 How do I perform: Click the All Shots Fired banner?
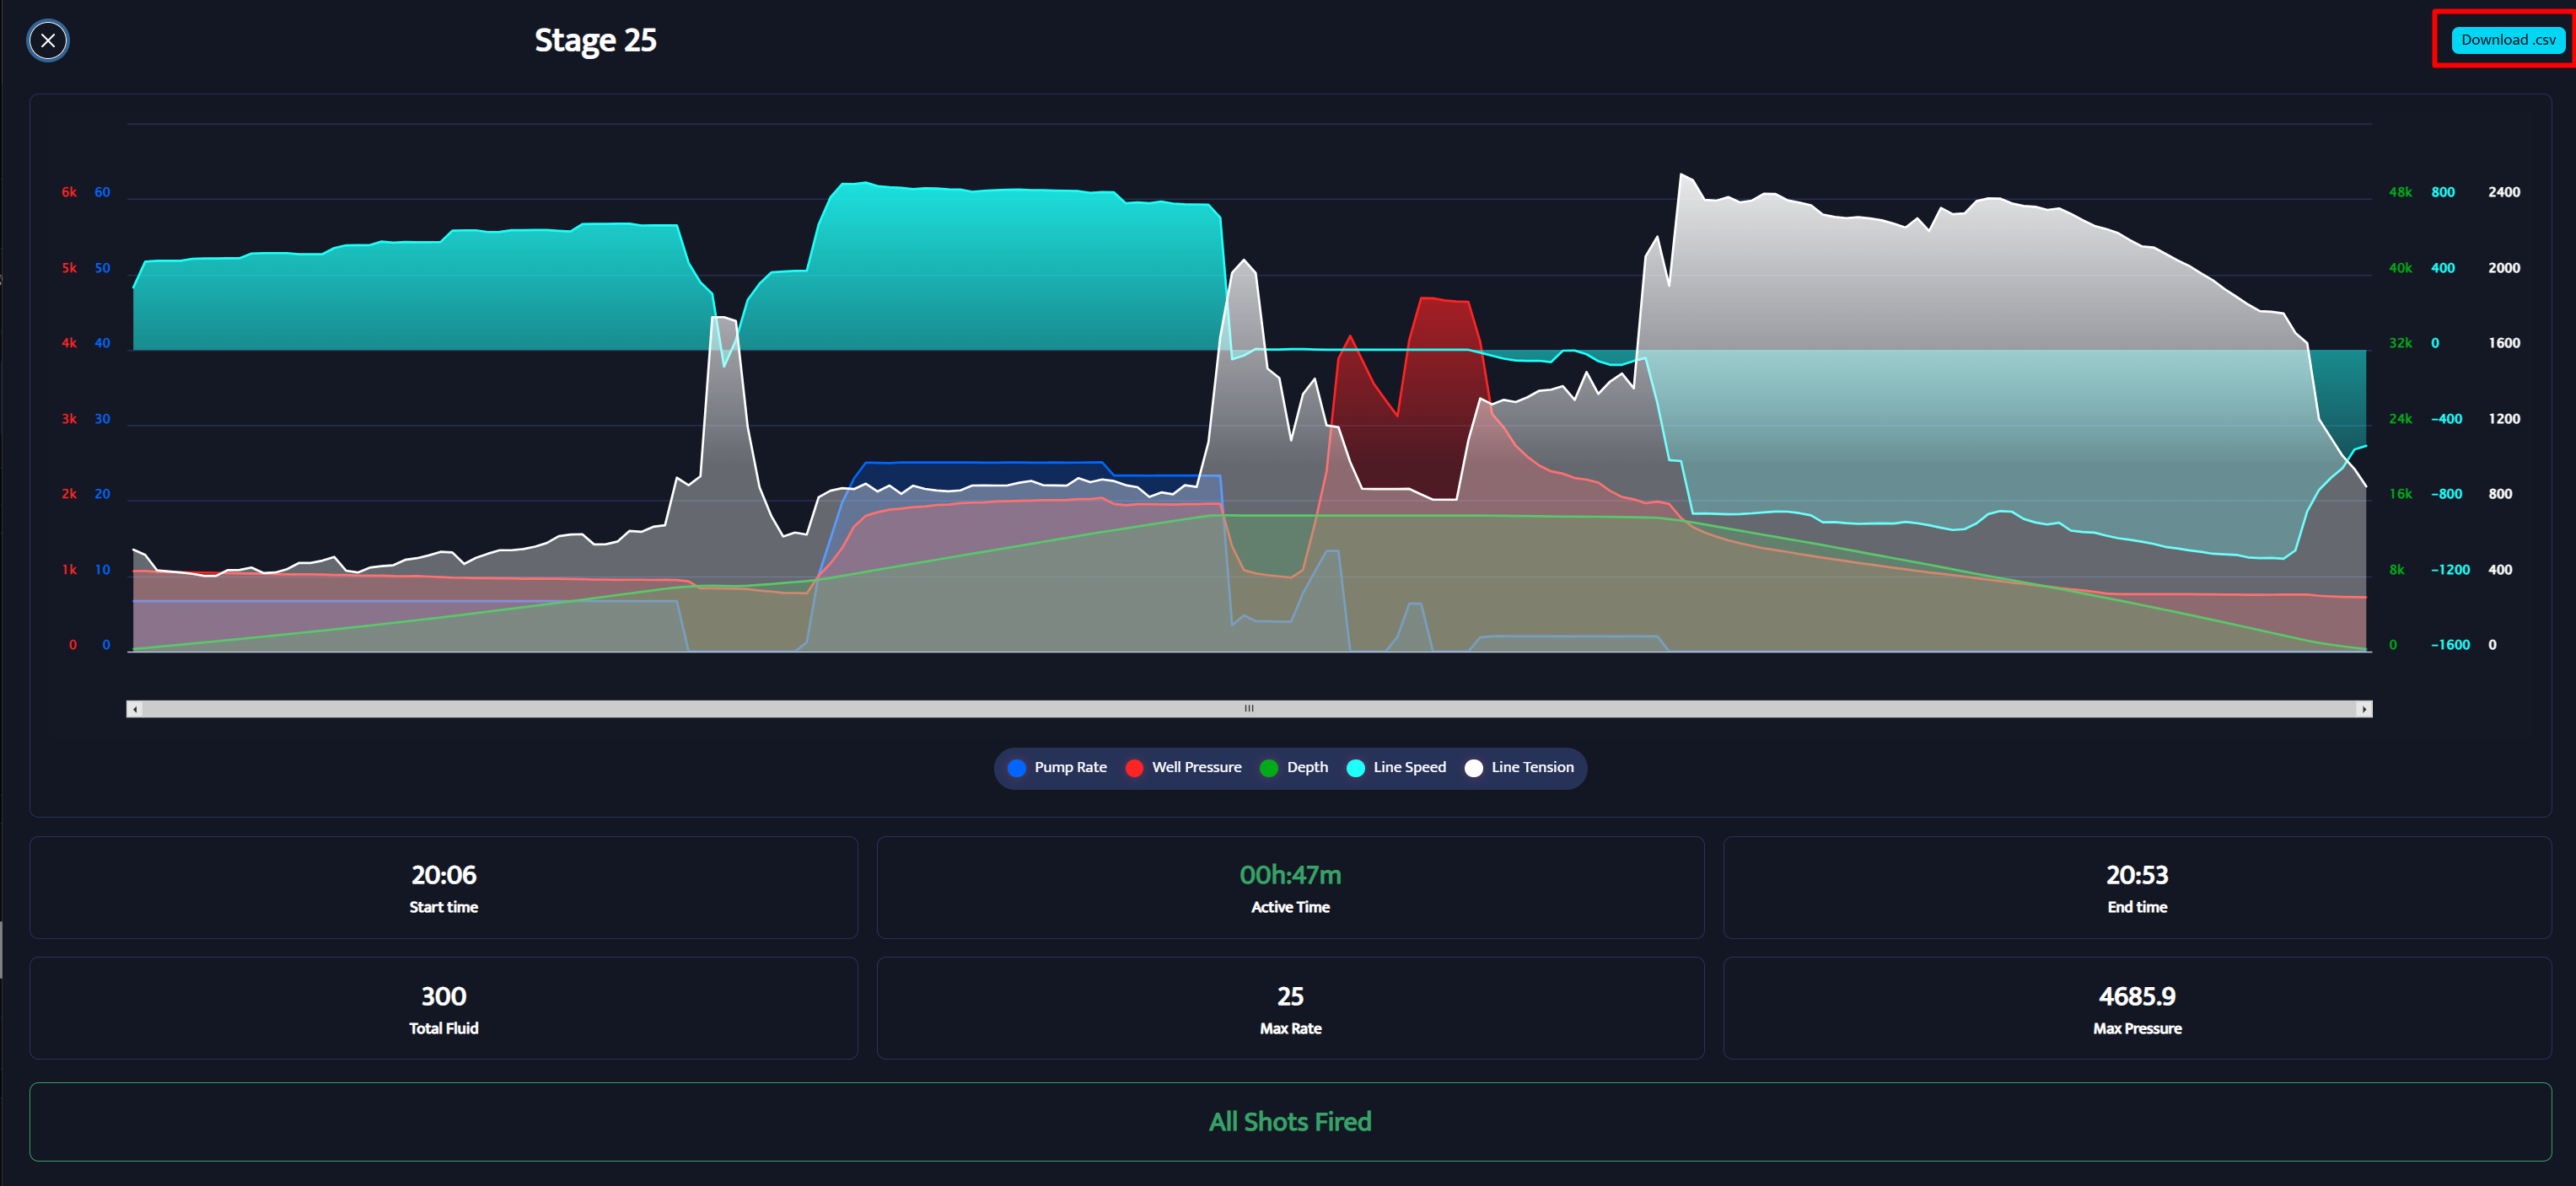(x=1289, y=1121)
